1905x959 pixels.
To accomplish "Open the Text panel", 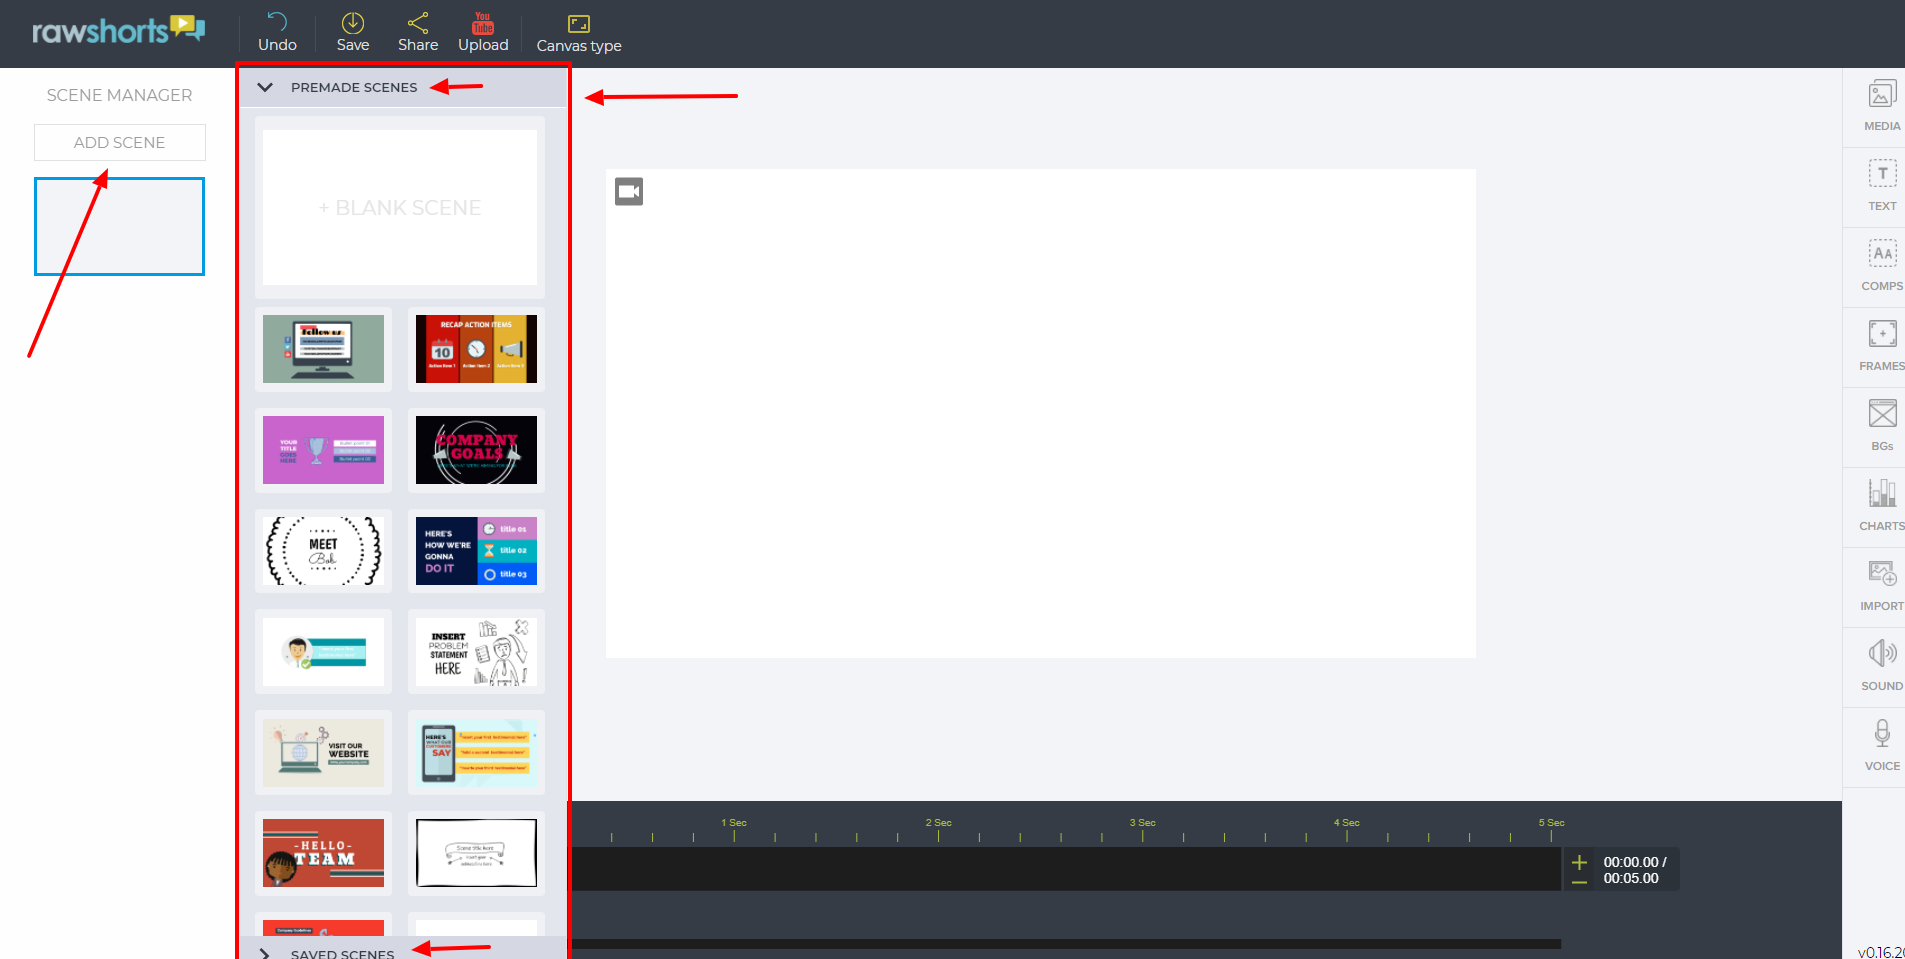I will [x=1882, y=186].
